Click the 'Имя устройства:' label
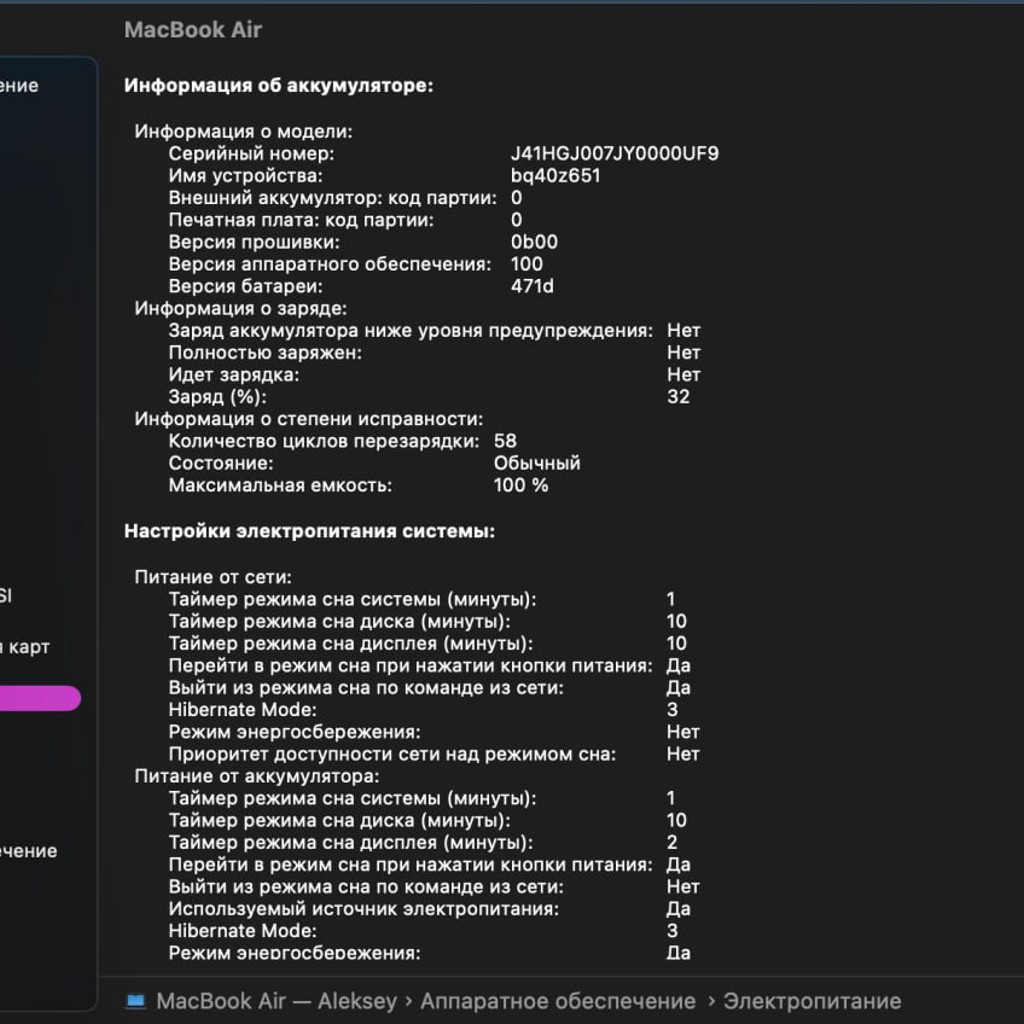Viewport: 1024px width, 1024px height. tap(246, 176)
